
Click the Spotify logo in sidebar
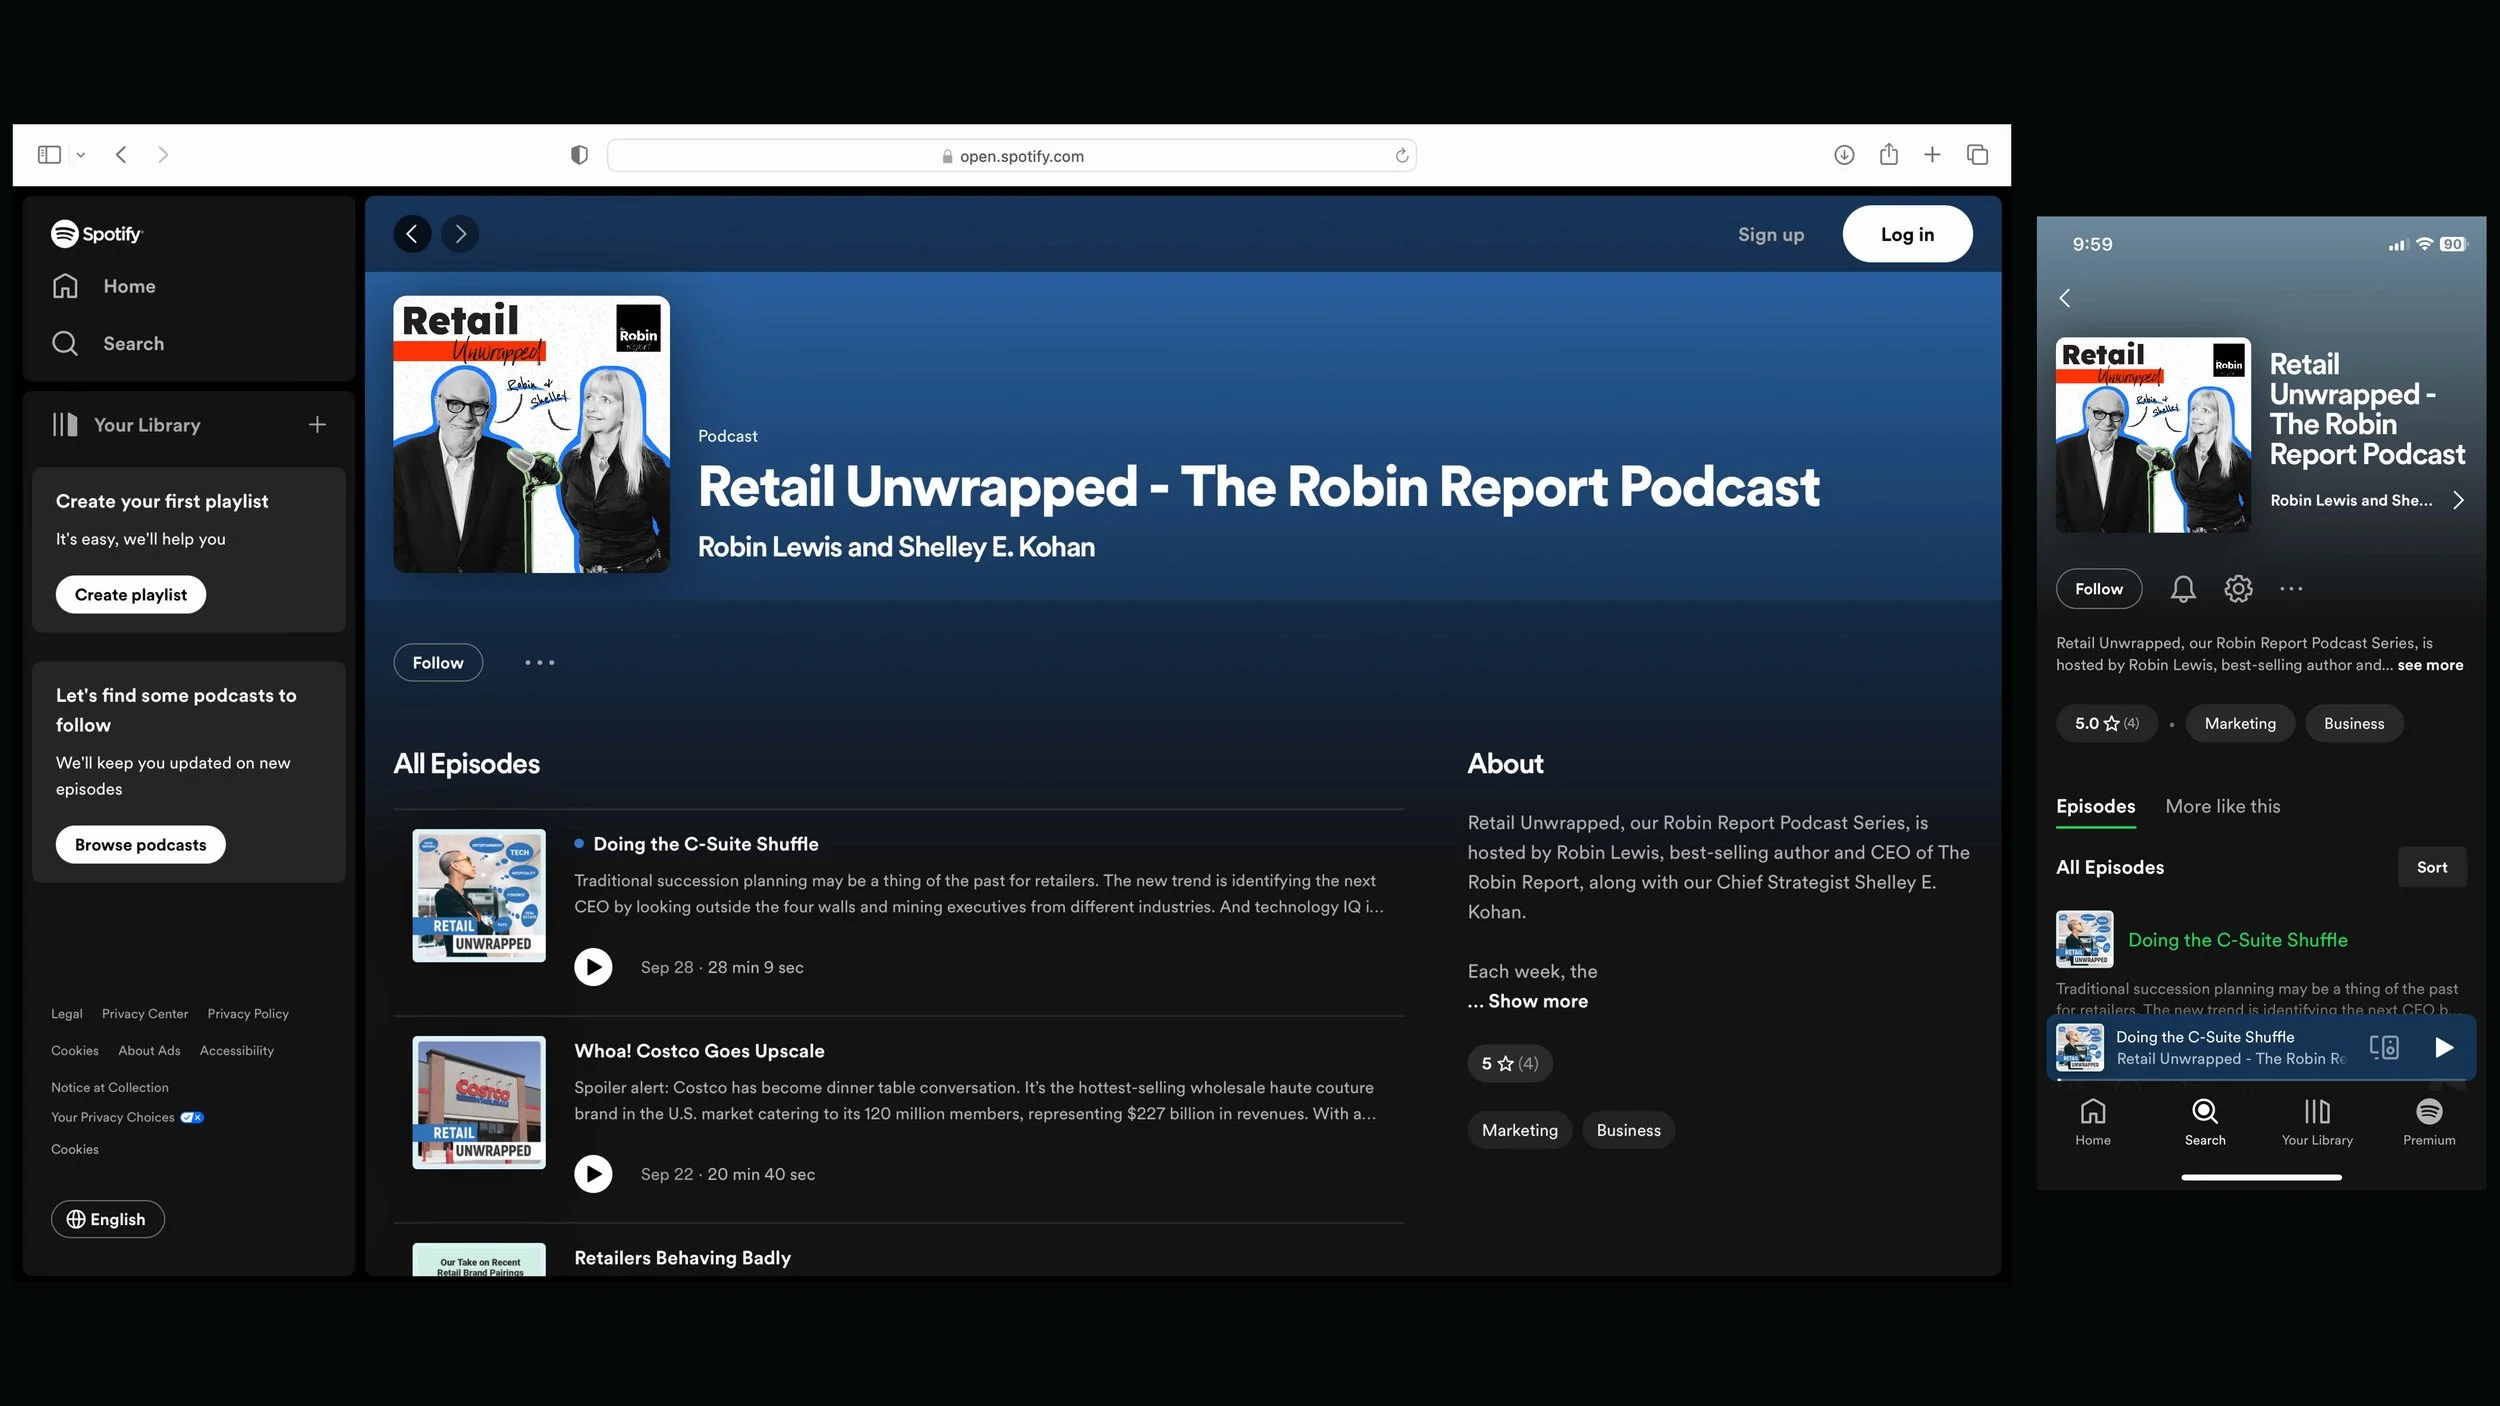97,234
